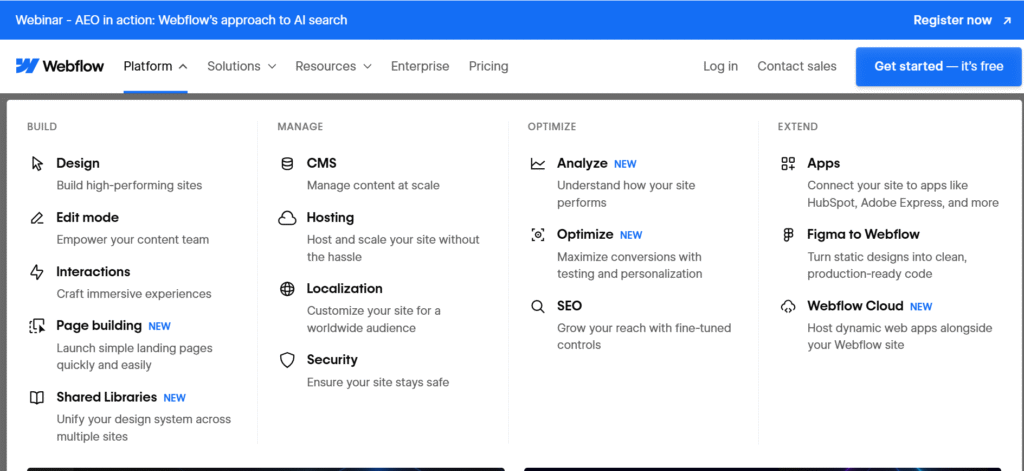Click the SEO magnifier icon
This screenshot has width=1024, height=471.
(x=537, y=306)
